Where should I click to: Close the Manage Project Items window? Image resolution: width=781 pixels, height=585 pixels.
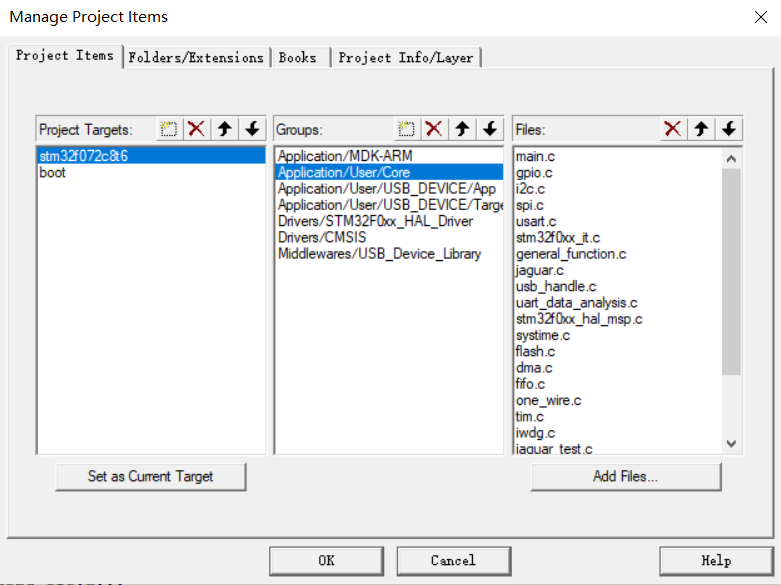(x=761, y=17)
